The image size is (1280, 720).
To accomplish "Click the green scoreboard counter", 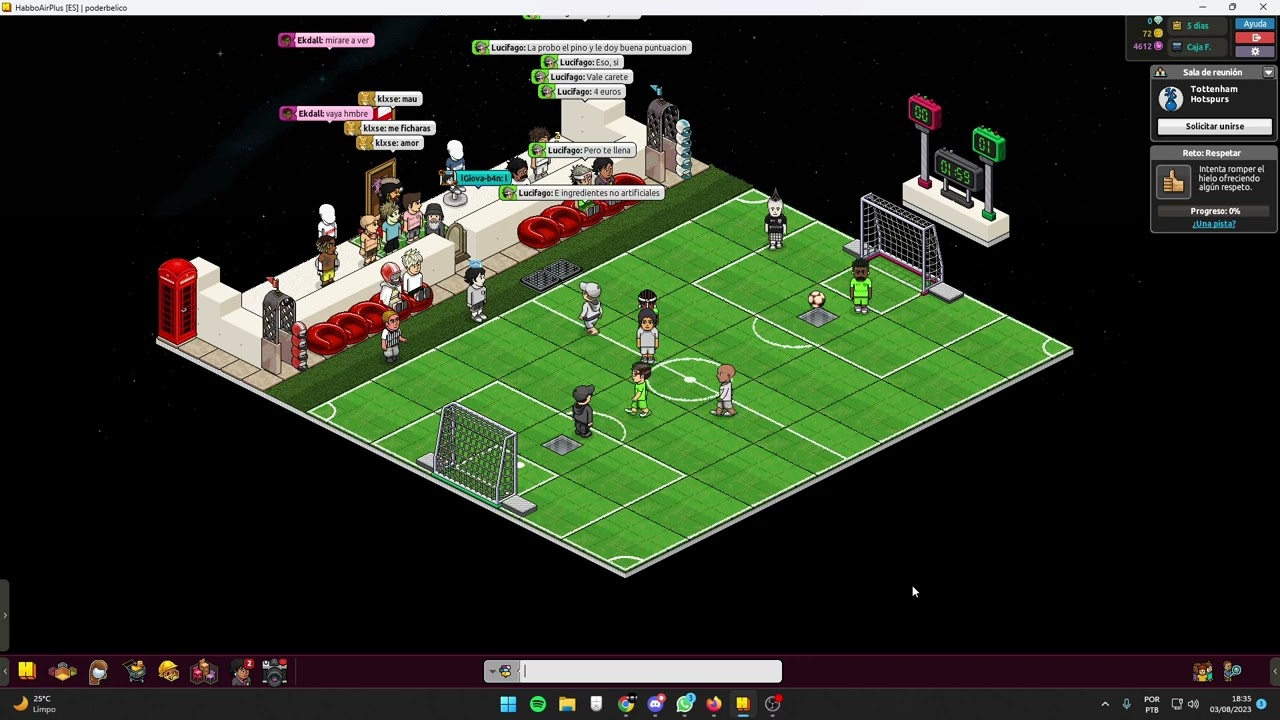I will (988, 146).
